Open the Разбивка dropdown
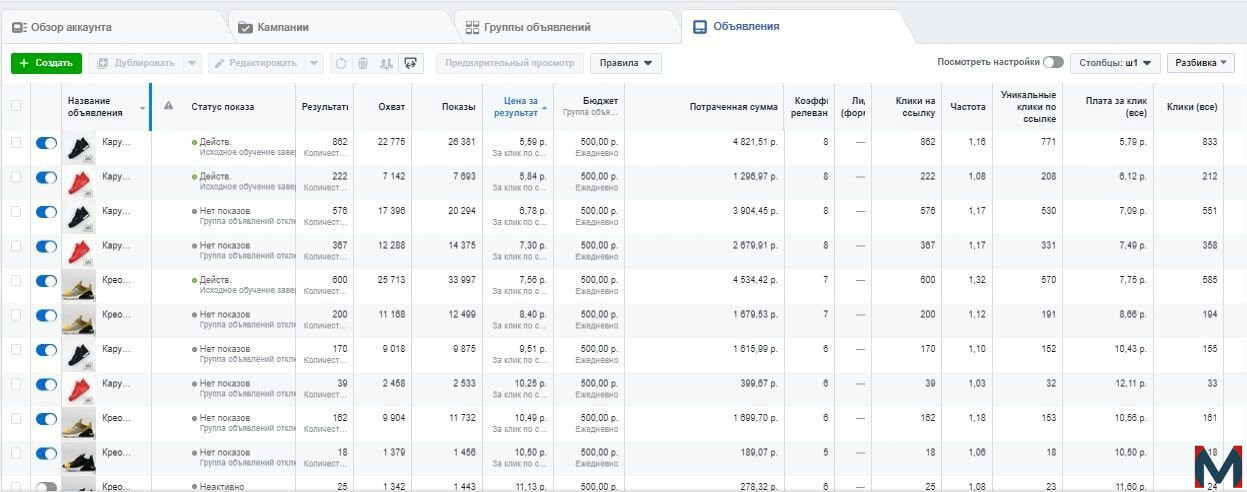 pyautogui.click(x=1201, y=63)
